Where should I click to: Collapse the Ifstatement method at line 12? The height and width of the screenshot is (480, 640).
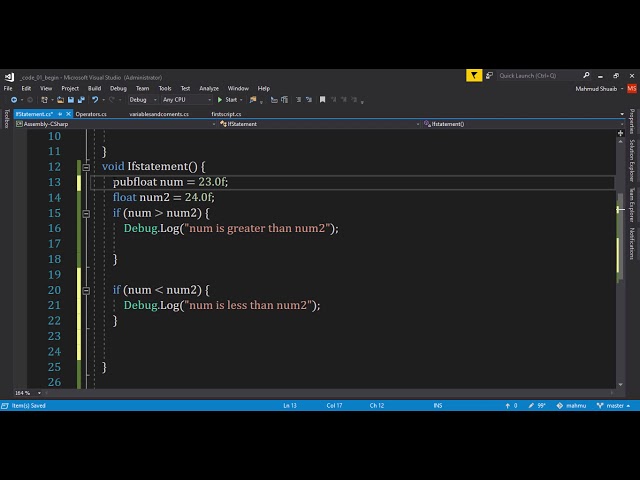(86, 167)
